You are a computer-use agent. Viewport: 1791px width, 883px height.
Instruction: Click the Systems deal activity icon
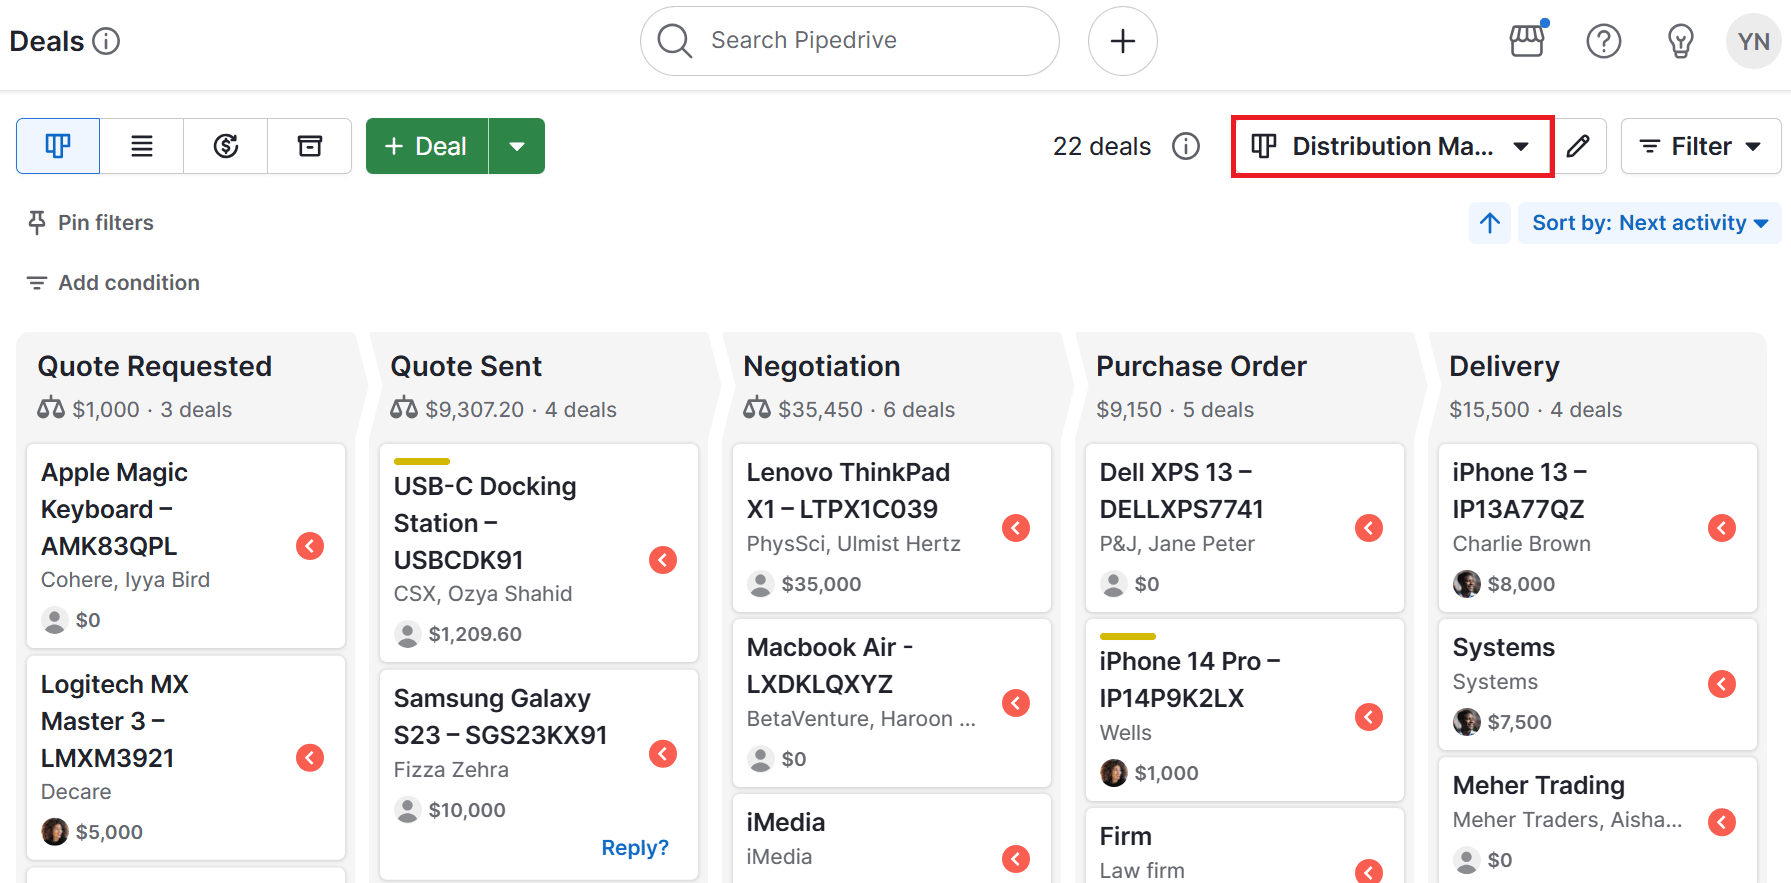tap(1722, 684)
